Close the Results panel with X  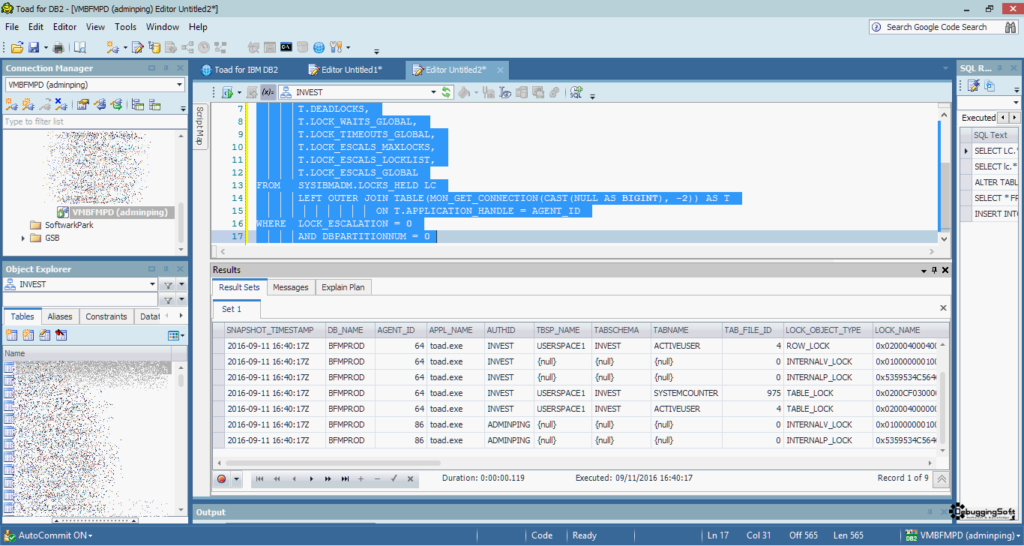click(x=945, y=270)
